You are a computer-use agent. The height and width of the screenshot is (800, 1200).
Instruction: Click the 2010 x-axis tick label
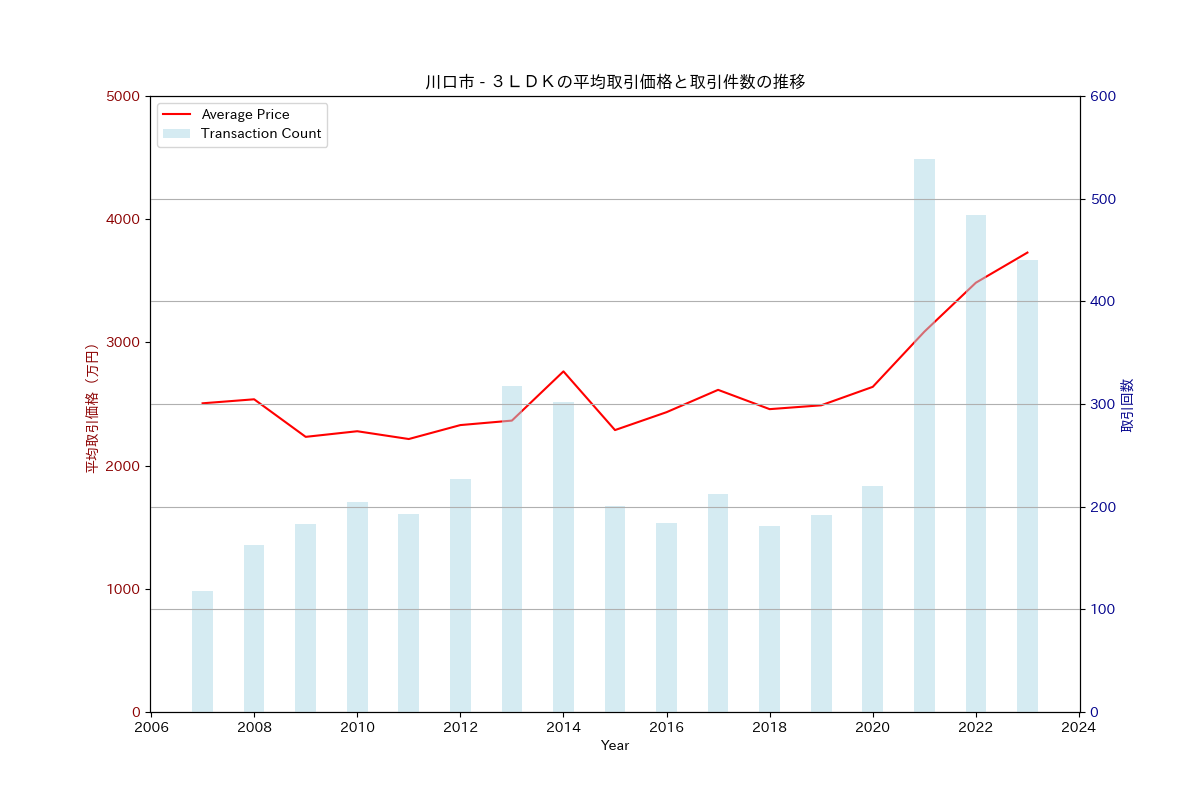click(x=357, y=728)
